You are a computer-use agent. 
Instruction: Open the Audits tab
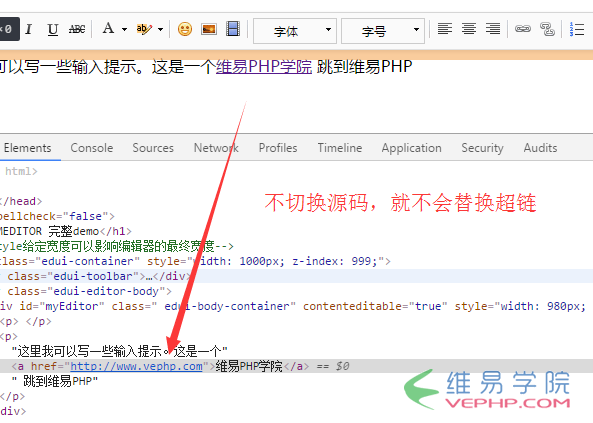point(540,148)
